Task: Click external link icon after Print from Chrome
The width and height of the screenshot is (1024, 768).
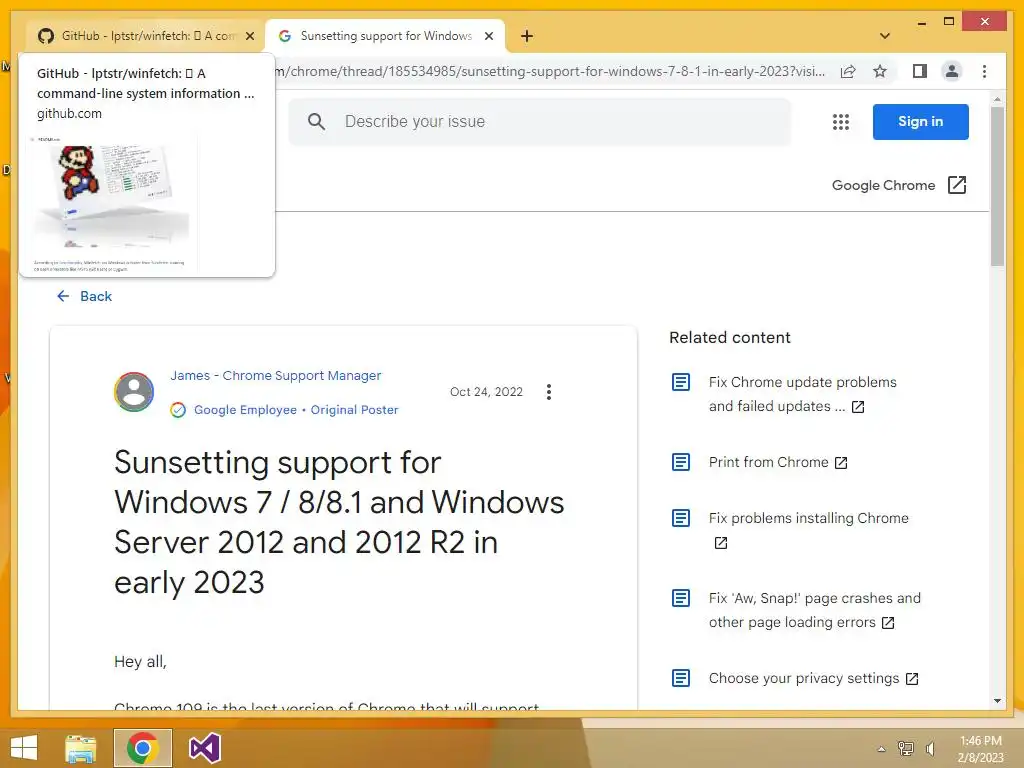Action: pos(841,463)
